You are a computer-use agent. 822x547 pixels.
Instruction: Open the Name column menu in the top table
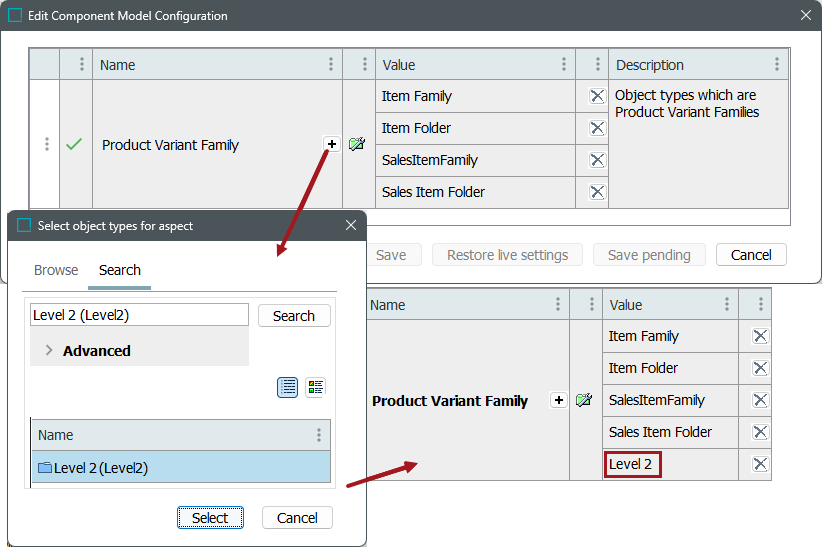pyautogui.click(x=331, y=65)
